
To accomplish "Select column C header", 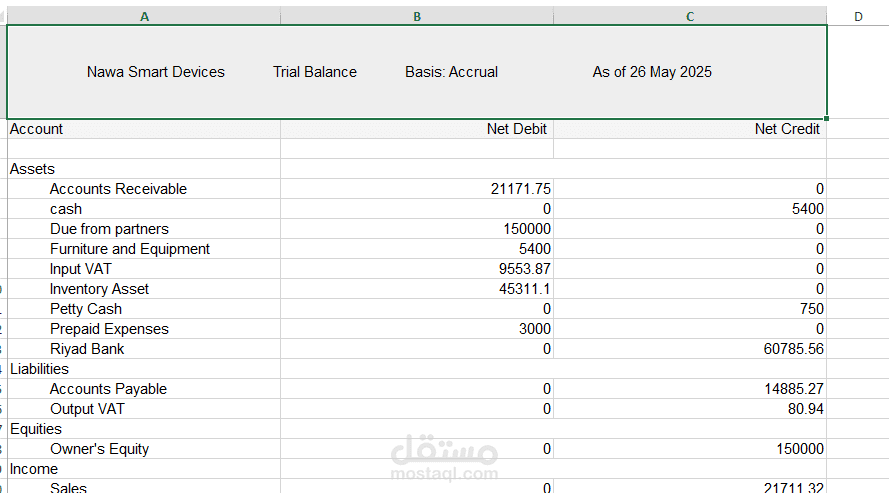I will [690, 16].
